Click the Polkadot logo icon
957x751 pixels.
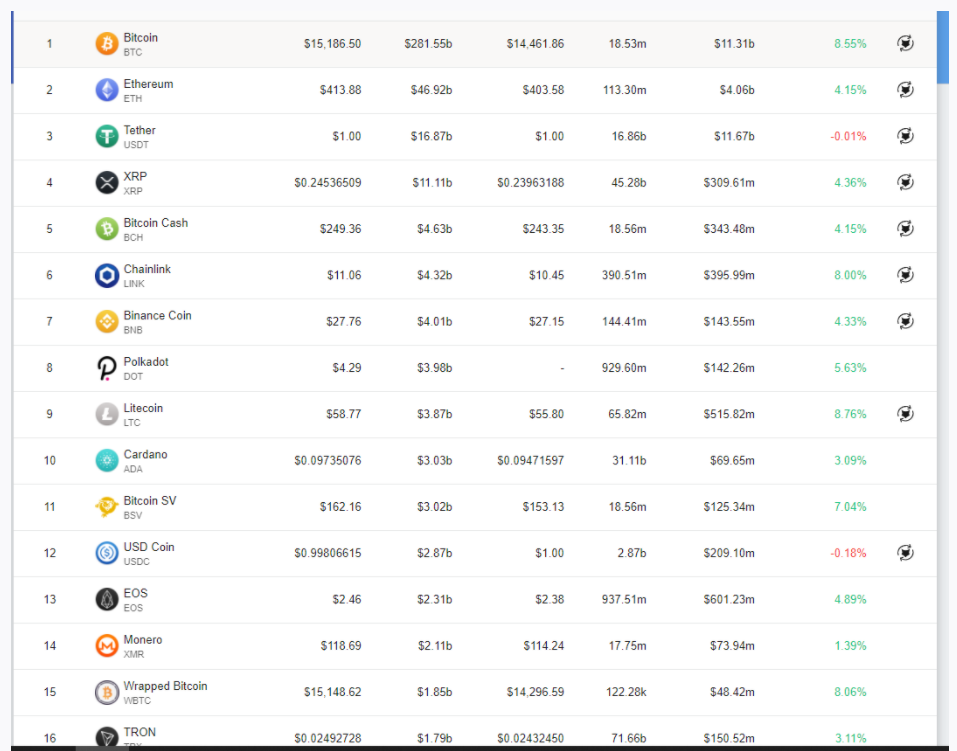(x=107, y=368)
